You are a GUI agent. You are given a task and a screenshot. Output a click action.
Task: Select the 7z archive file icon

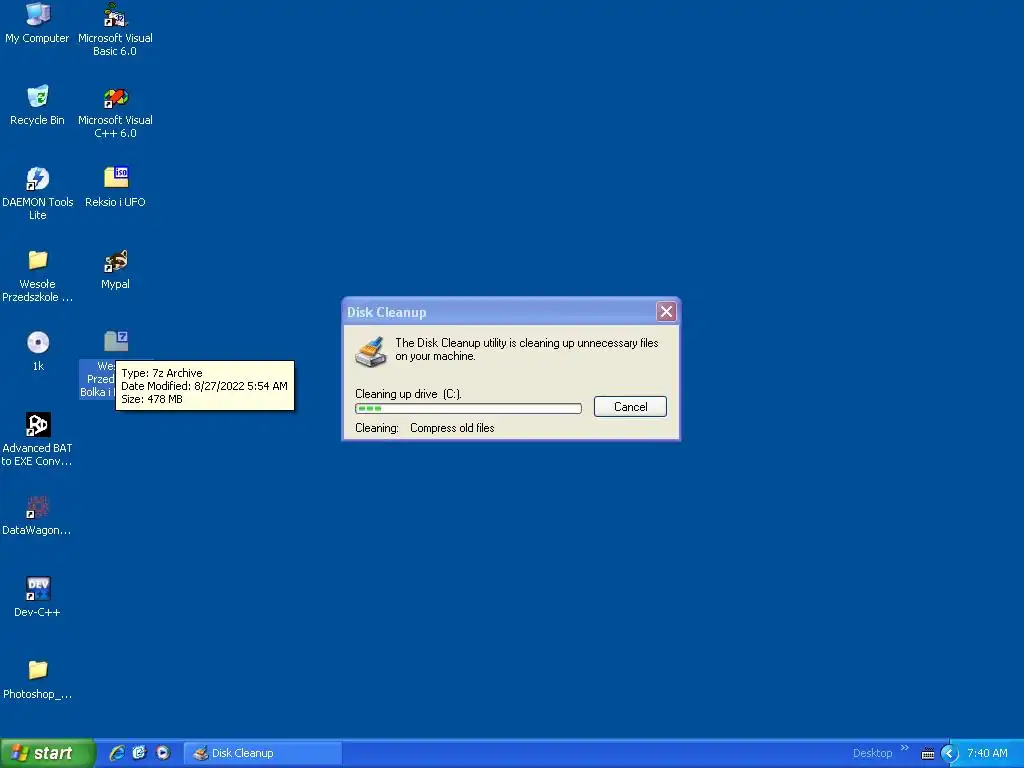point(116,341)
